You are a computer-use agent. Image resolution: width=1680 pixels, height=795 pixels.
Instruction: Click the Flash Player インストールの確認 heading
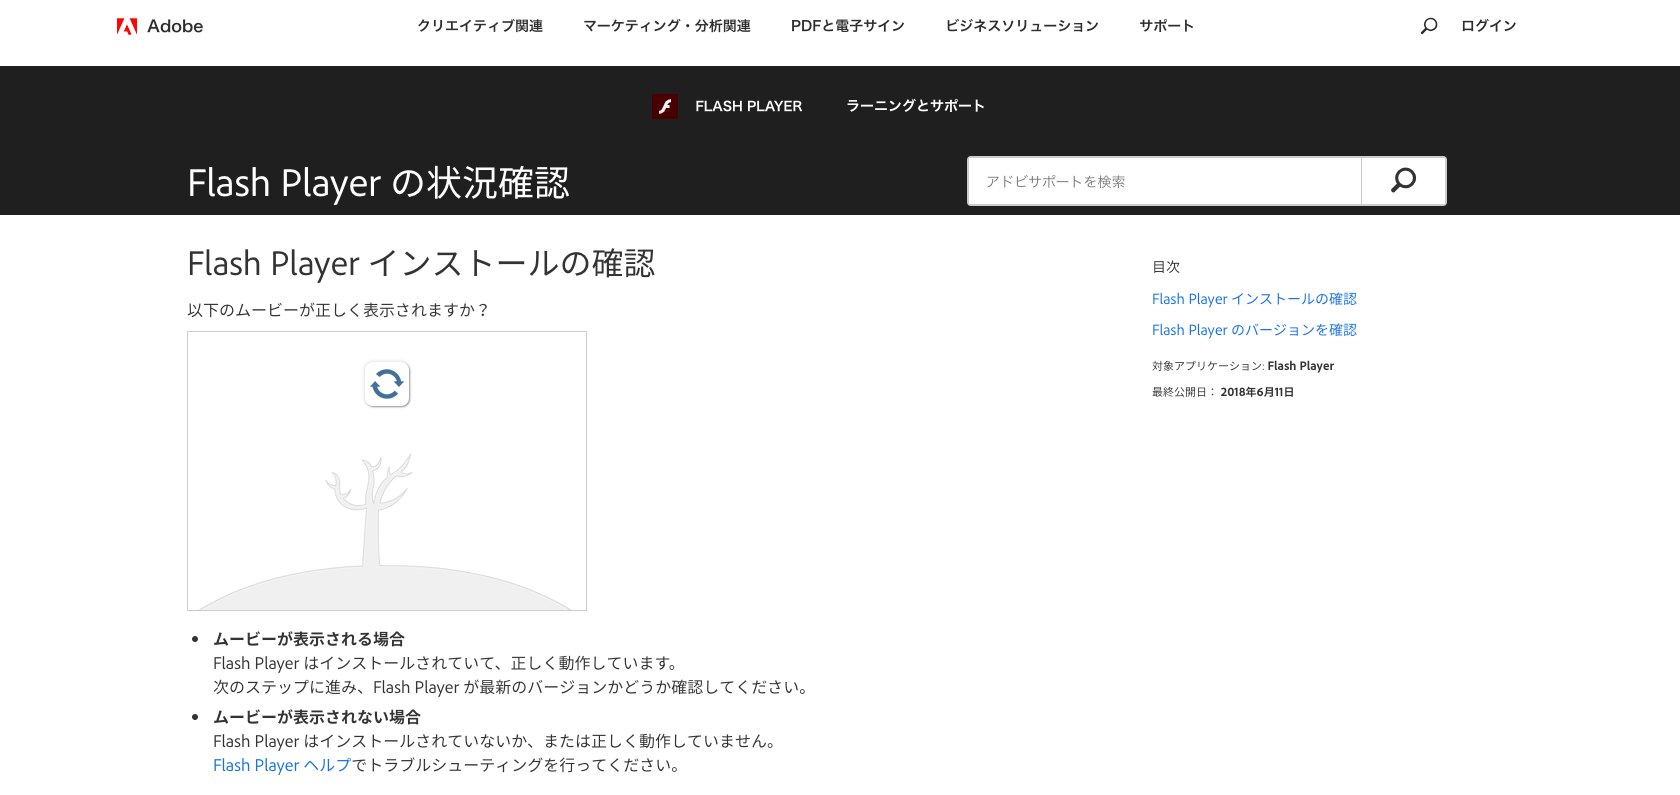tap(421, 264)
